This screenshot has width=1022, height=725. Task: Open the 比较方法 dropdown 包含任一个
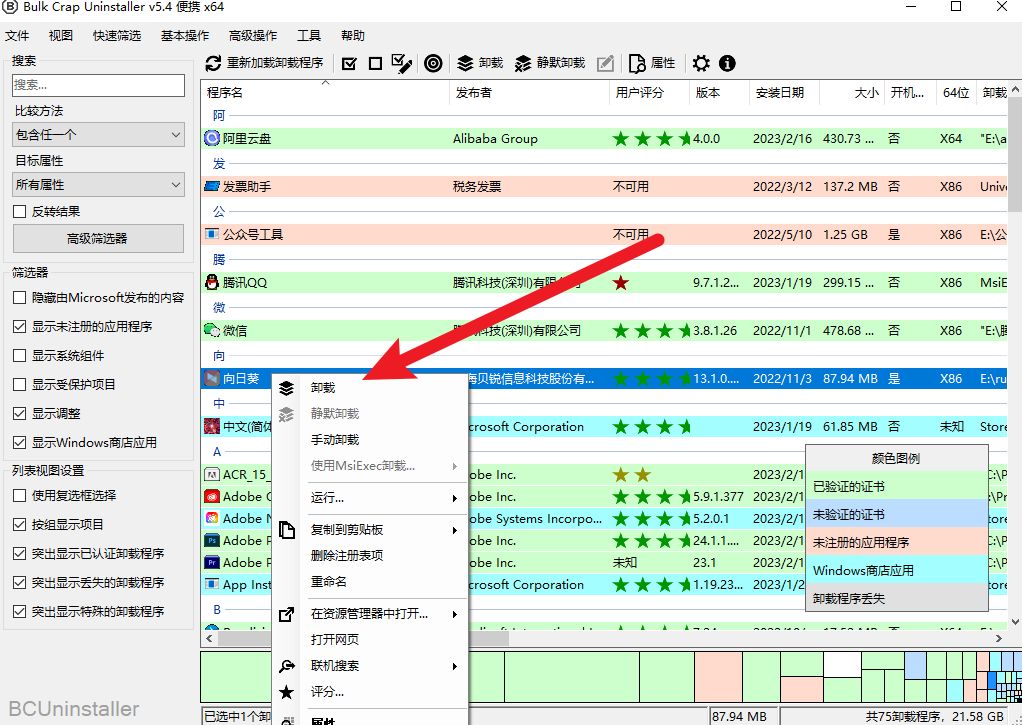(98, 135)
